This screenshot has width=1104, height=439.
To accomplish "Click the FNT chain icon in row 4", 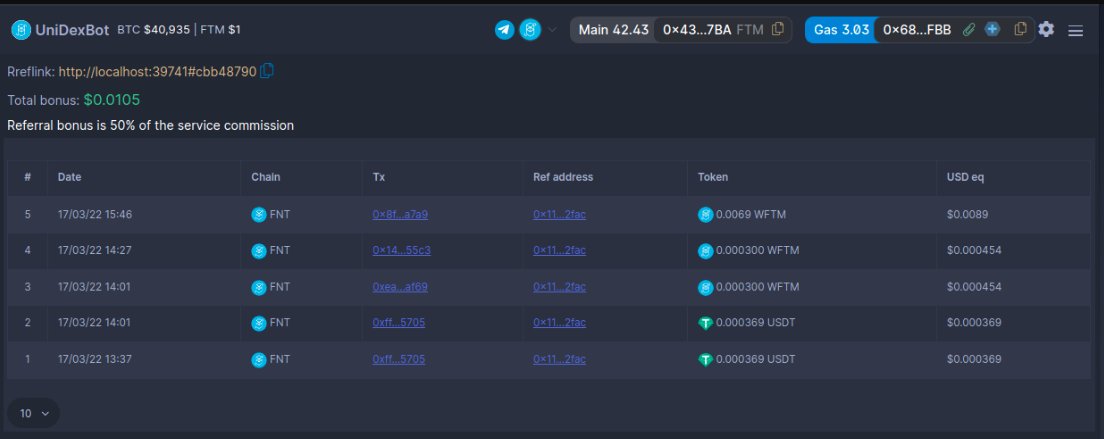I will pyautogui.click(x=259, y=250).
